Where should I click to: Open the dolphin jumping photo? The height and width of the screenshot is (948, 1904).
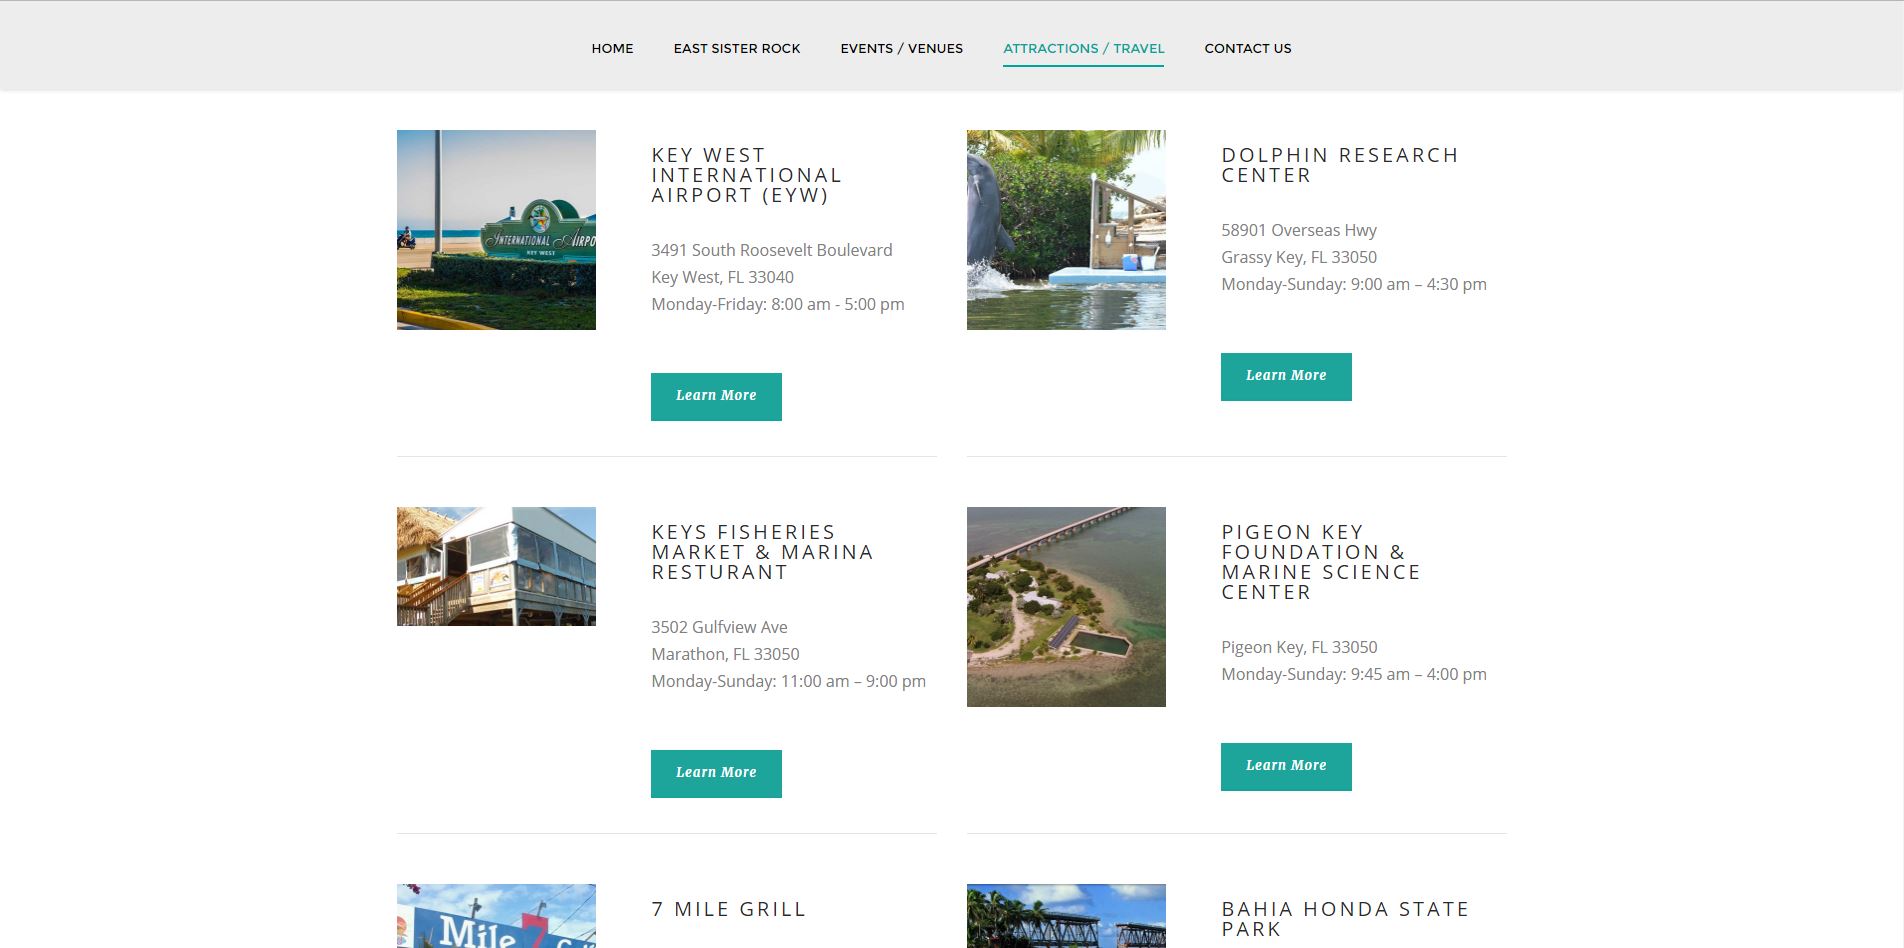click(1066, 230)
